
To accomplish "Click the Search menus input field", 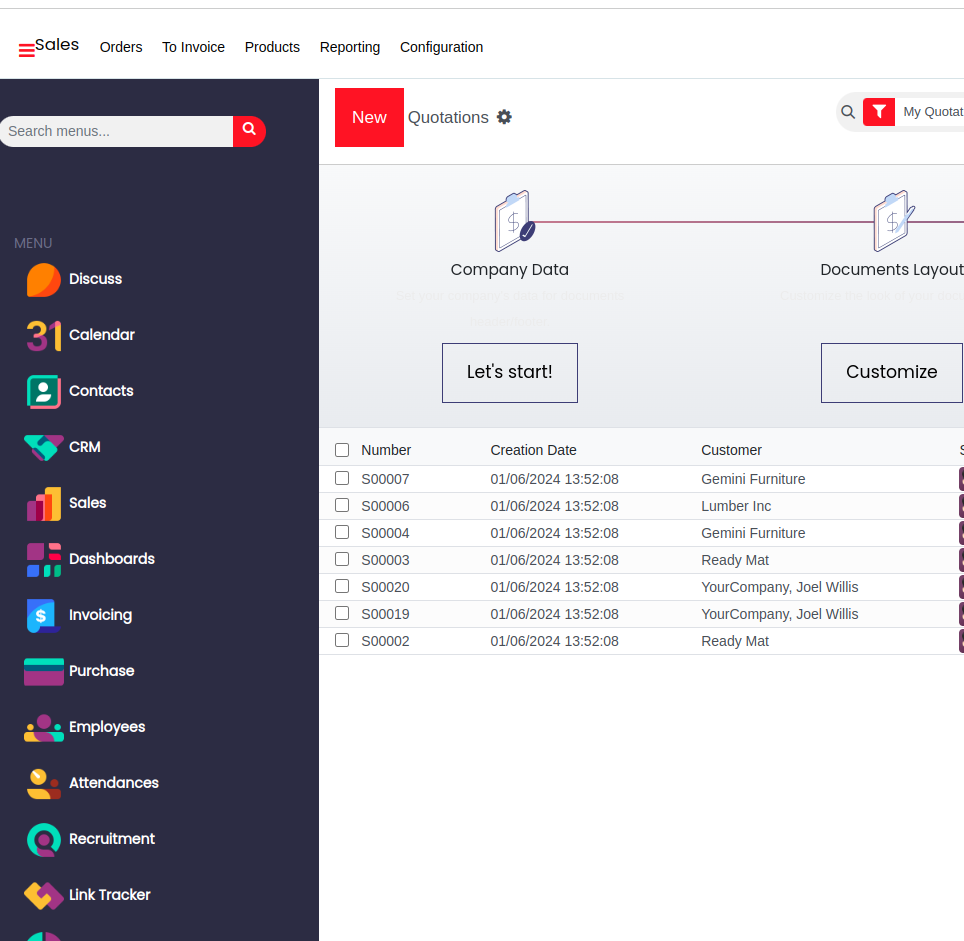I will 116,131.
